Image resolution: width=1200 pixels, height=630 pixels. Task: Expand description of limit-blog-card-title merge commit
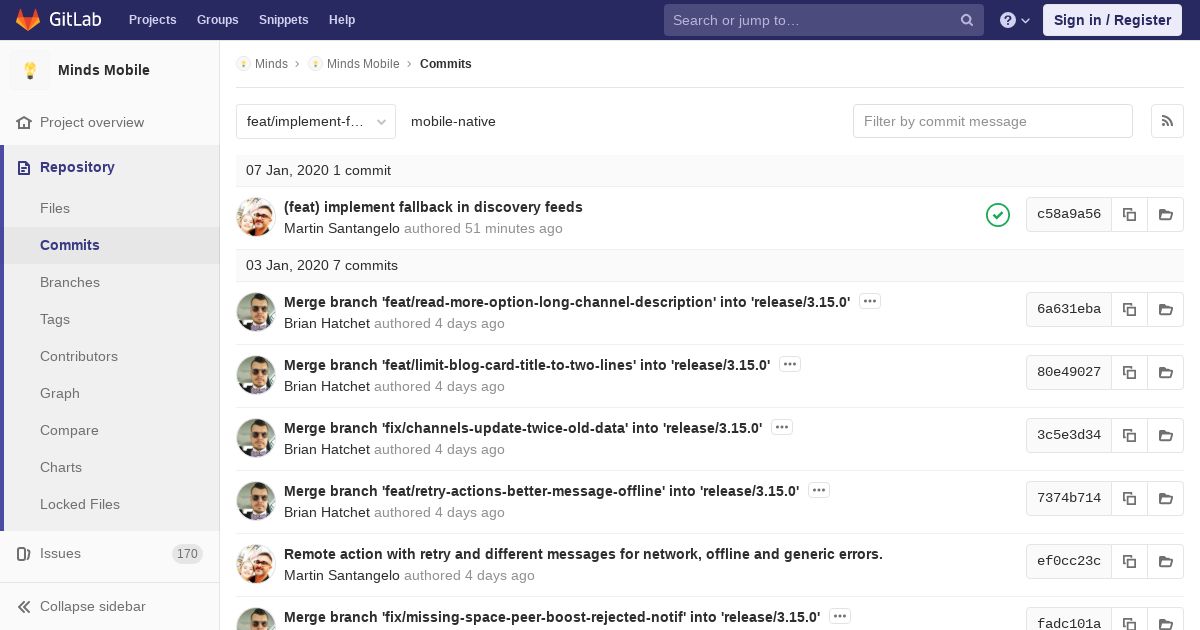click(790, 364)
